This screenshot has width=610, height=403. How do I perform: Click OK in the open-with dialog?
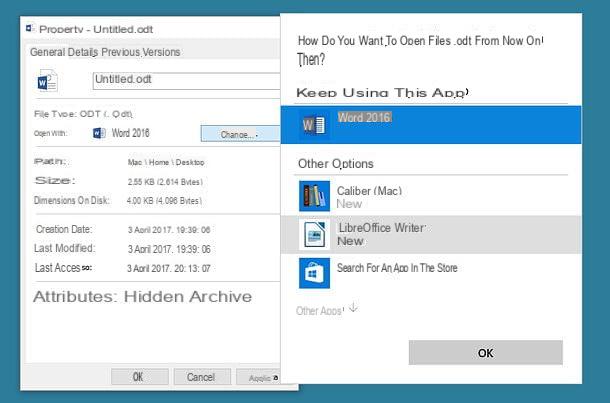click(x=486, y=352)
